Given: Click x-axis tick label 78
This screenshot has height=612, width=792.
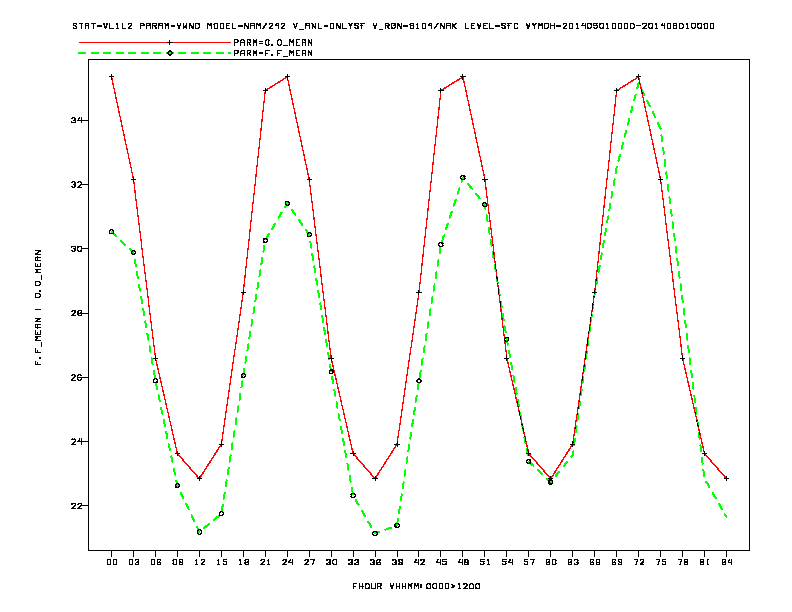Looking at the screenshot, I should tap(682, 562).
